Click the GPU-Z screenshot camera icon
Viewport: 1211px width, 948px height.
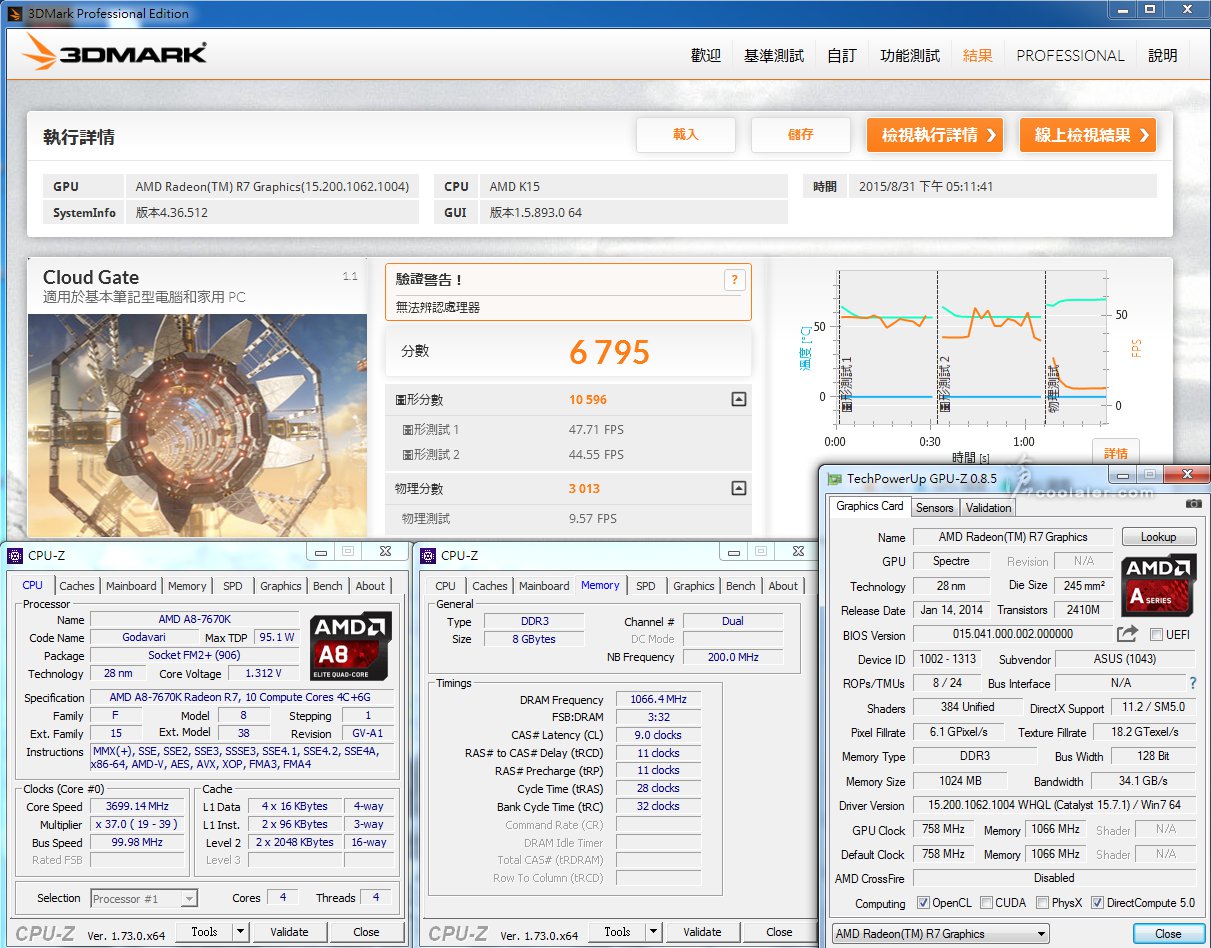pos(1193,504)
